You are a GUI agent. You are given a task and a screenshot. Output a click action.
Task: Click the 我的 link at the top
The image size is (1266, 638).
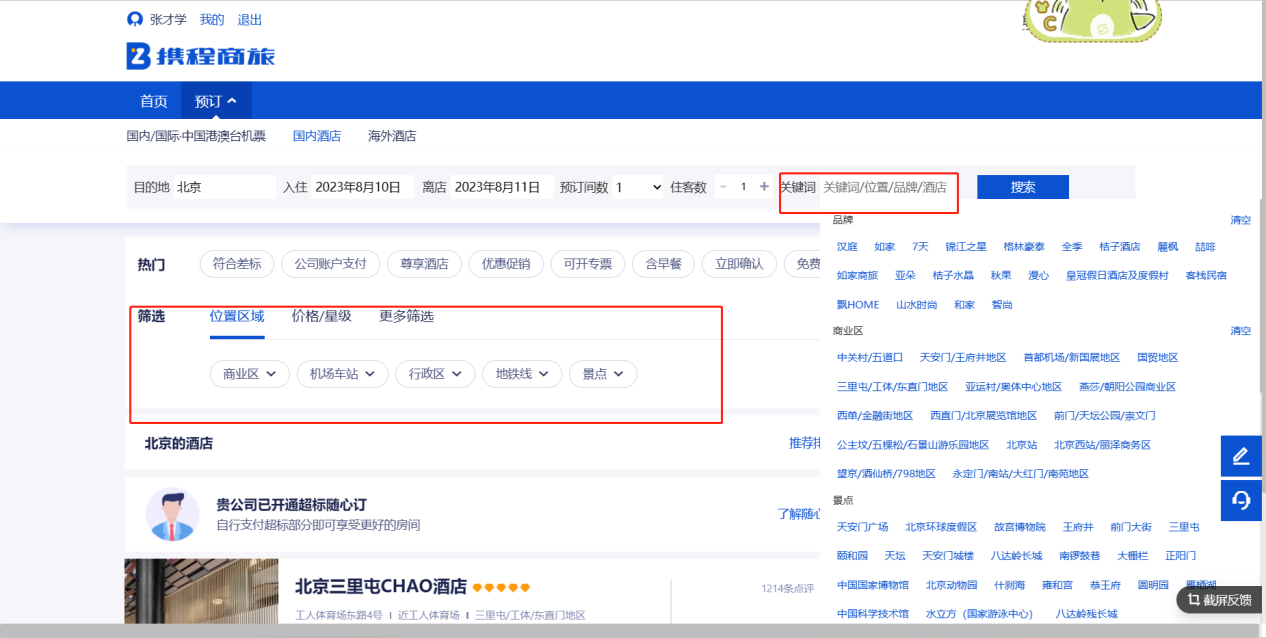tap(212, 19)
